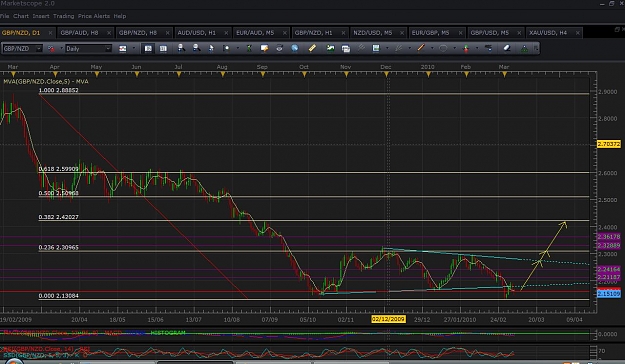This screenshot has width=625, height=364.
Task: Expand the arrow next to save template icon
Action: pos(387,49)
